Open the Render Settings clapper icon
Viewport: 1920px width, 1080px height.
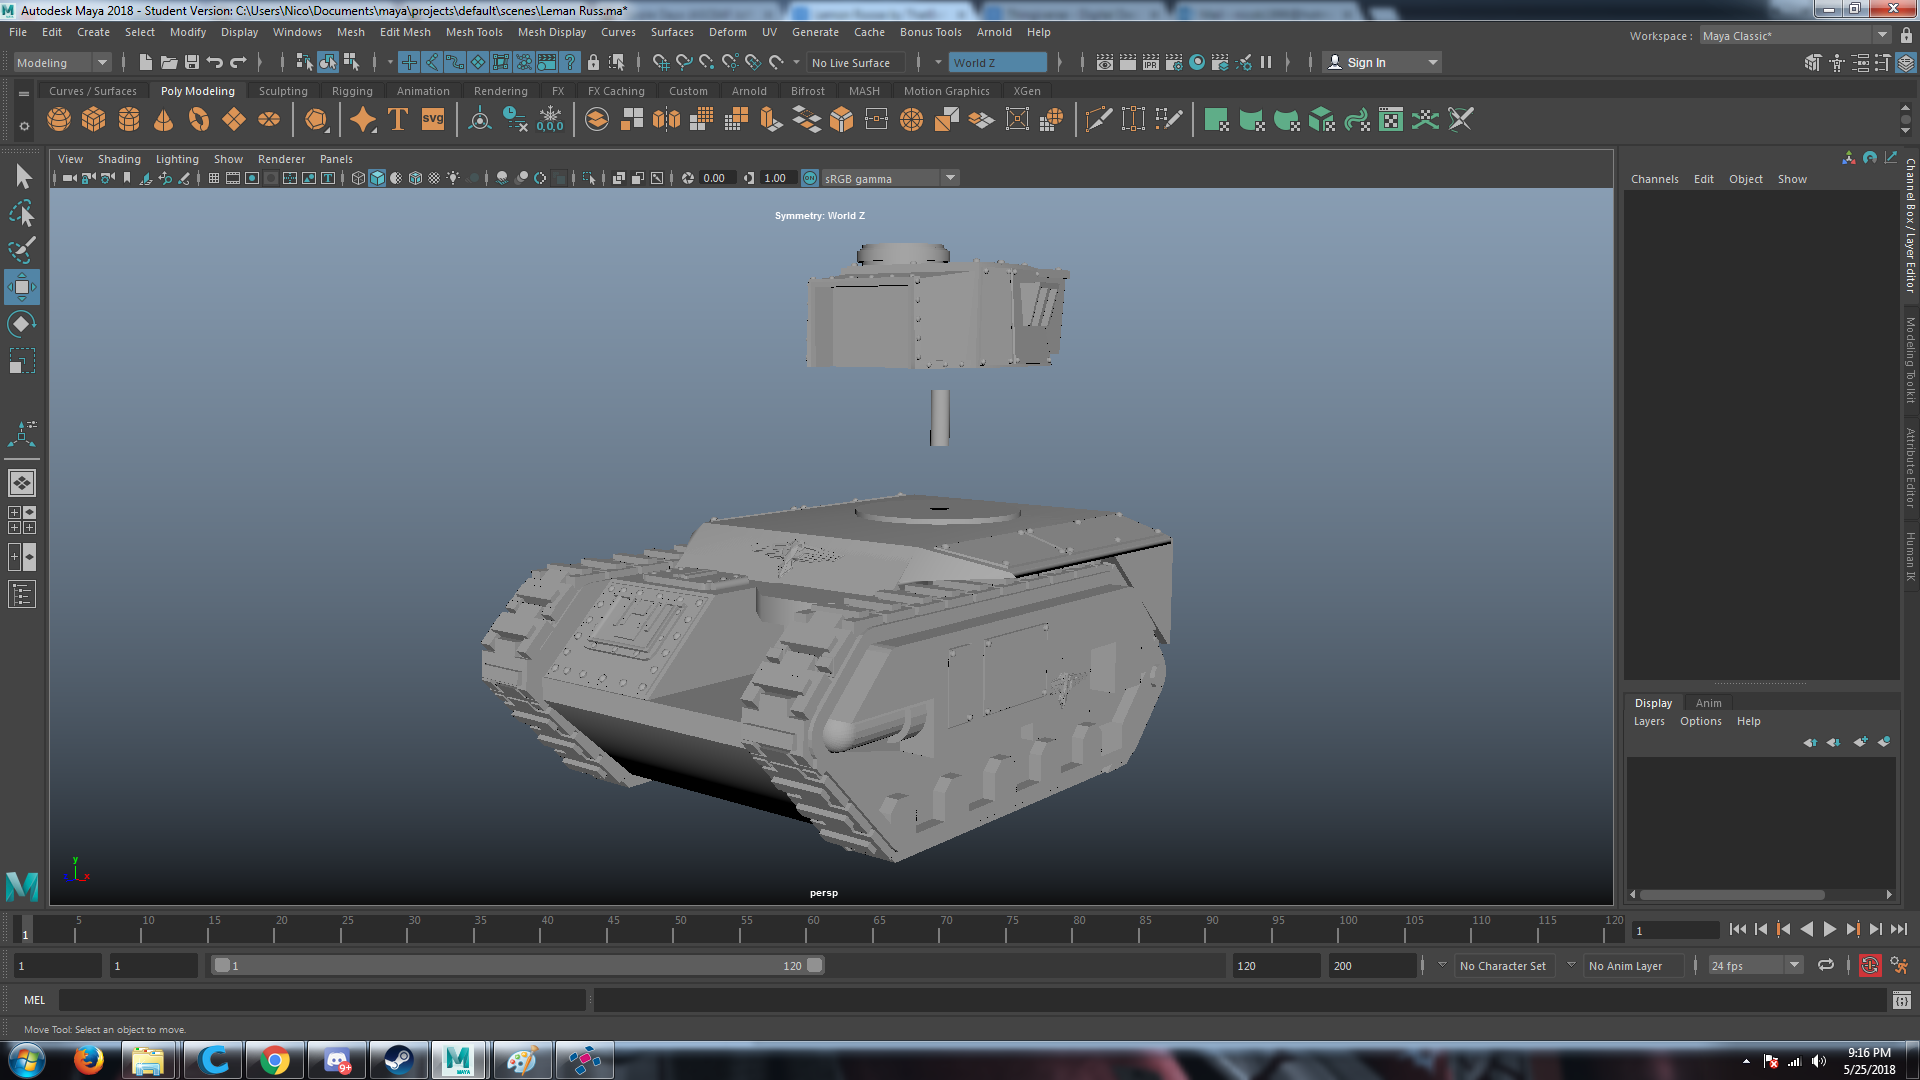coord(1174,62)
